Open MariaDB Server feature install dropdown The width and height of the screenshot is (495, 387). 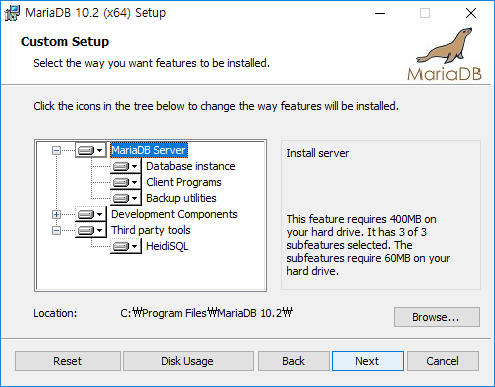coord(90,150)
